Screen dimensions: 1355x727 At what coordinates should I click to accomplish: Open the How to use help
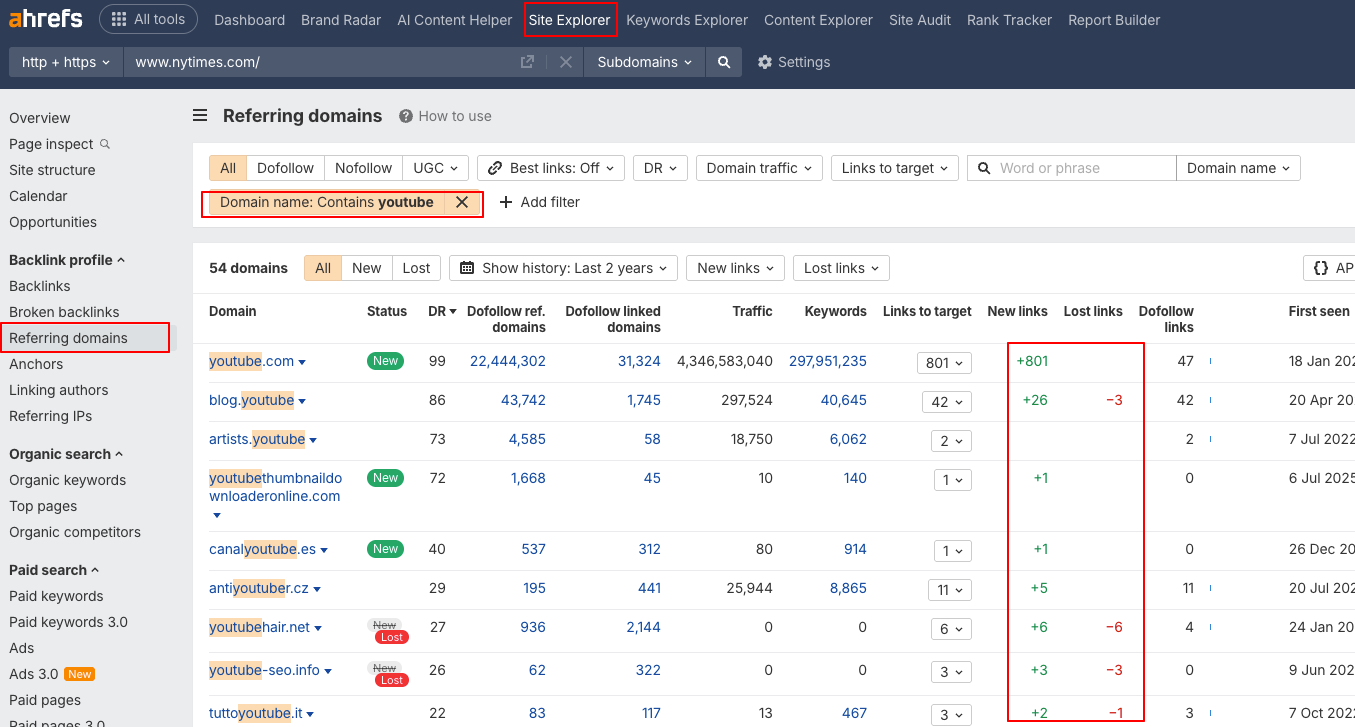(445, 116)
